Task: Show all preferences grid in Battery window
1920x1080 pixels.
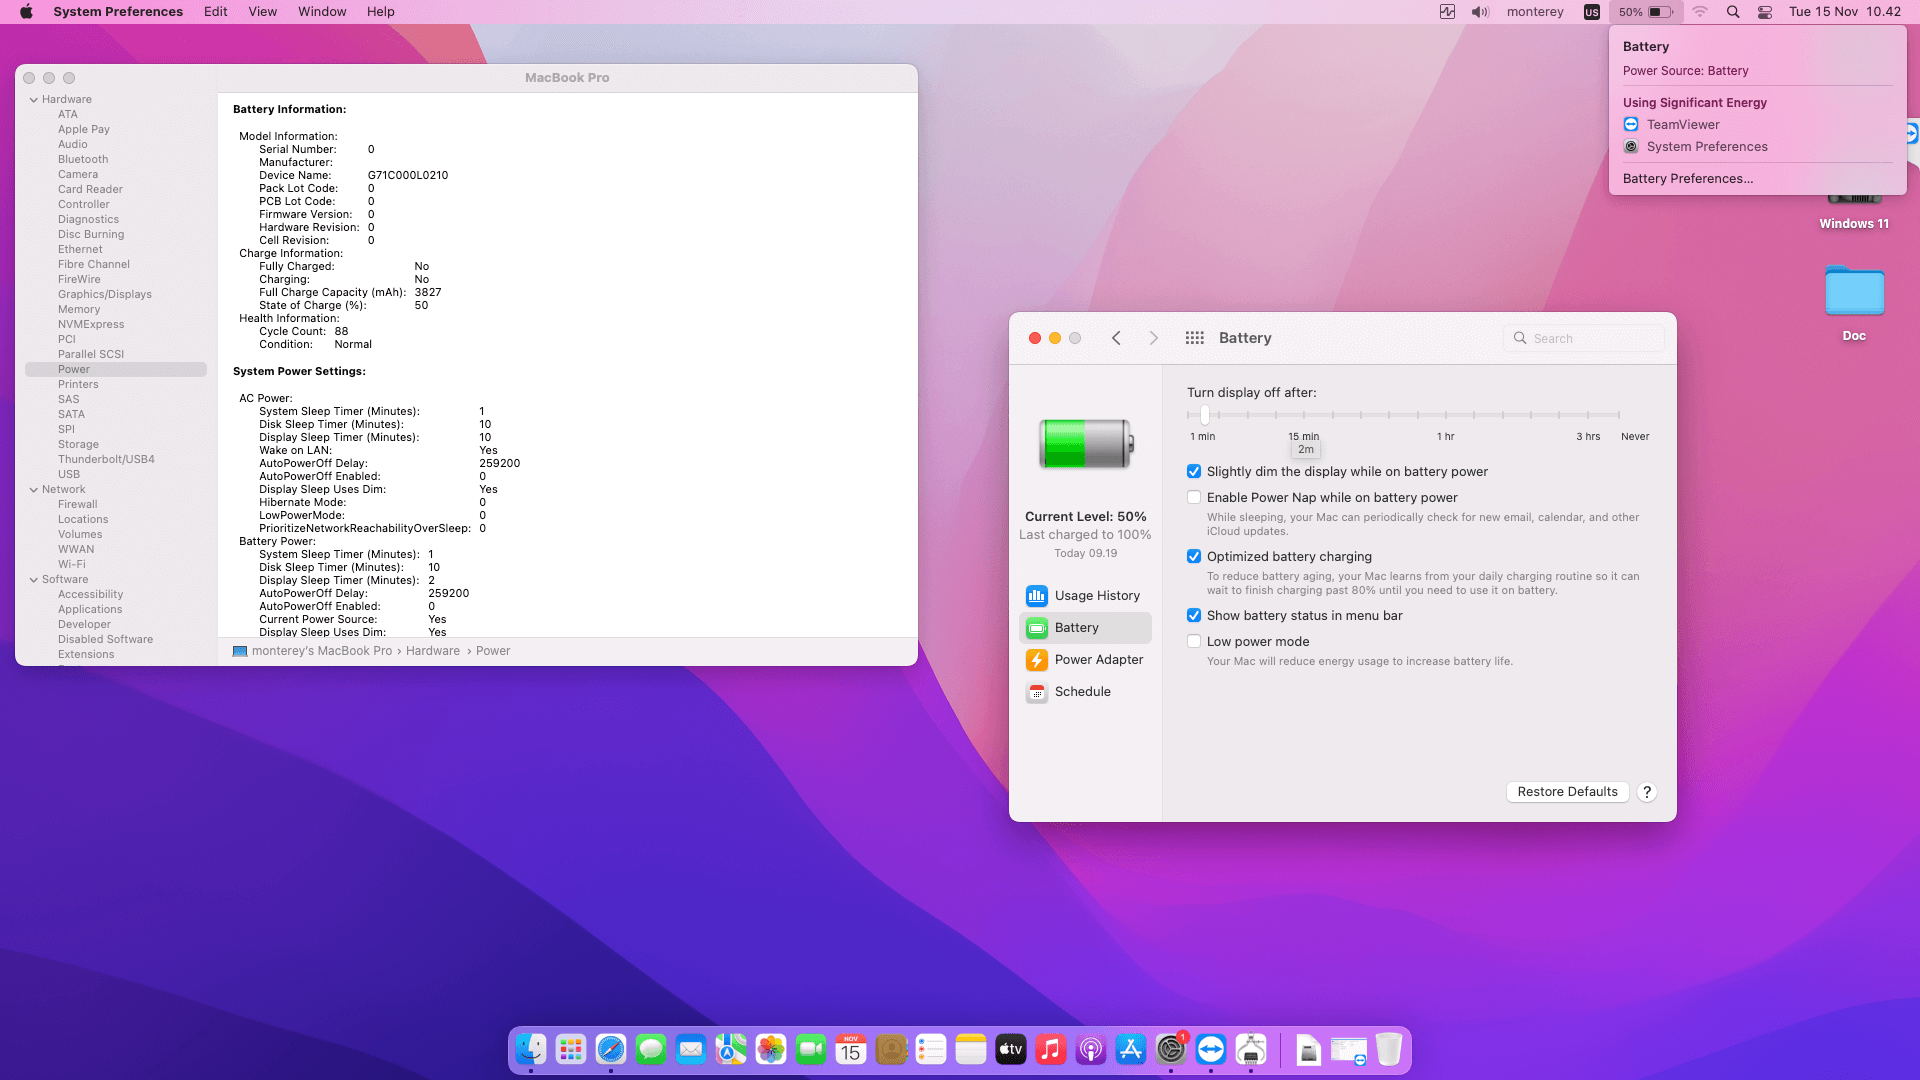Action: 1194,338
